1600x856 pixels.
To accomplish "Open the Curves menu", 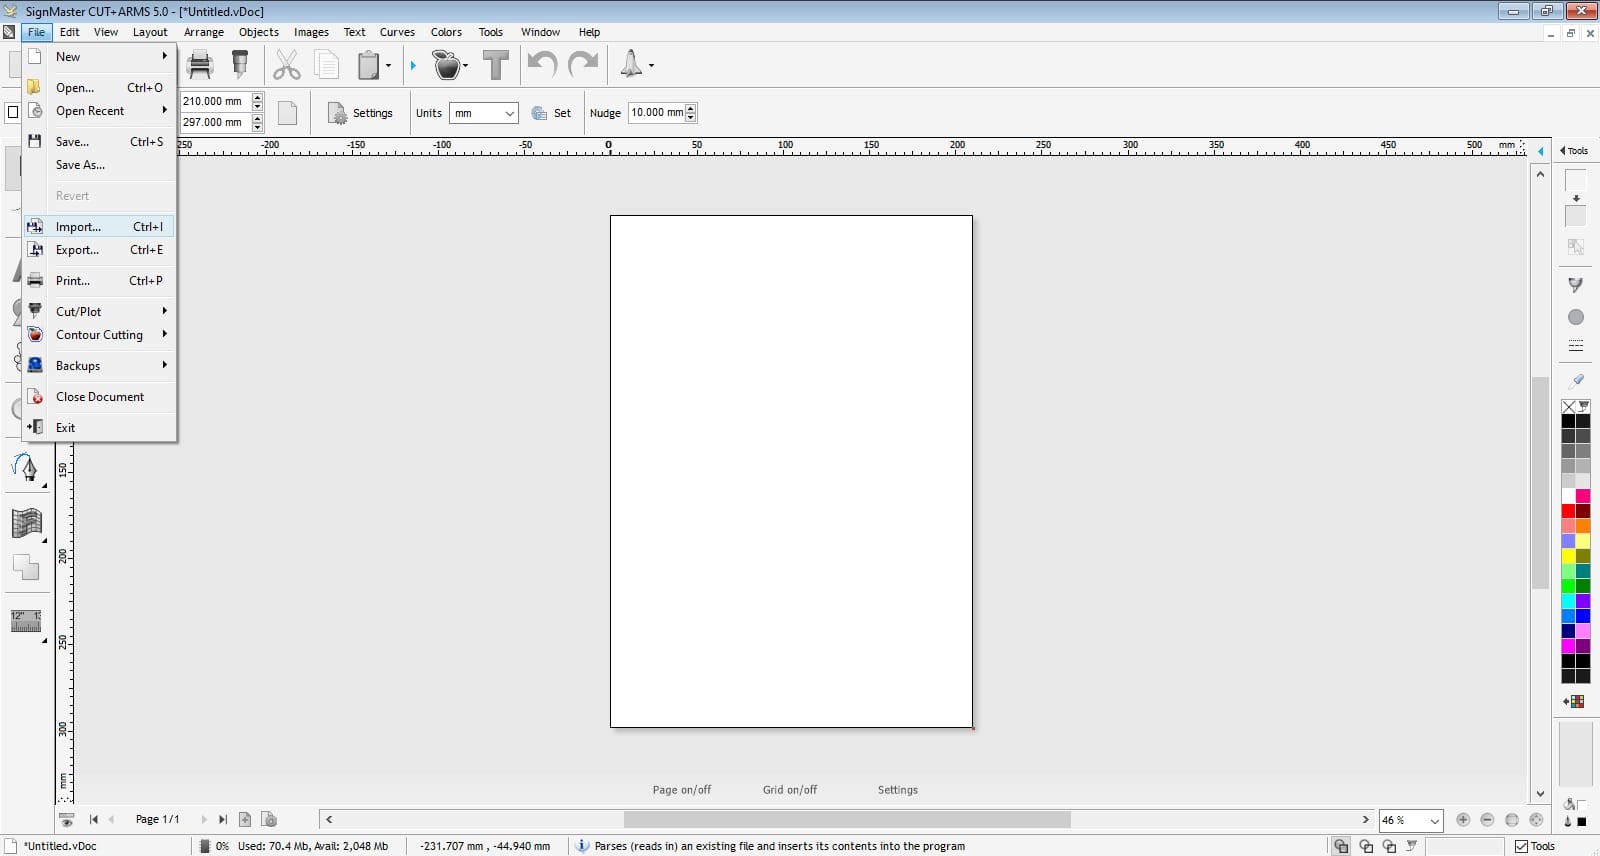I will tap(397, 32).
